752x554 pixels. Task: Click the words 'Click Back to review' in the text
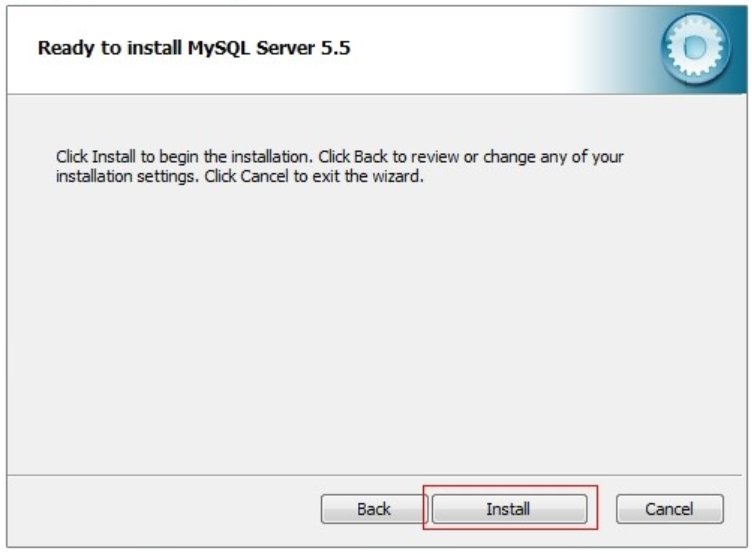coord(384,158)
